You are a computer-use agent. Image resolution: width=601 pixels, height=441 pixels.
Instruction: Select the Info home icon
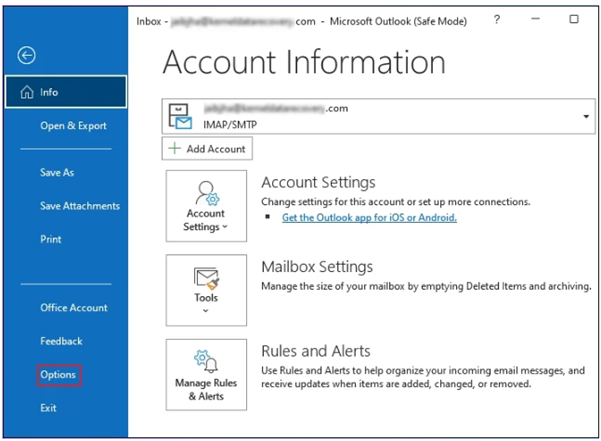[x=27, y=92]
